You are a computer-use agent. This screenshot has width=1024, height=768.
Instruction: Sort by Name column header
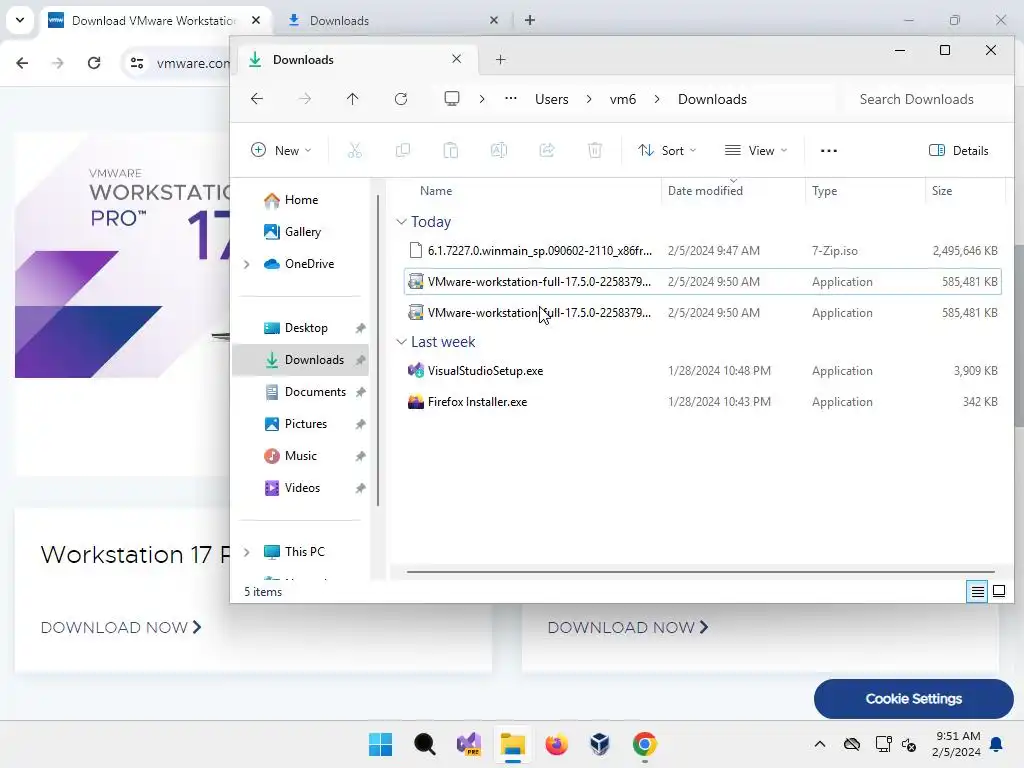436,191
